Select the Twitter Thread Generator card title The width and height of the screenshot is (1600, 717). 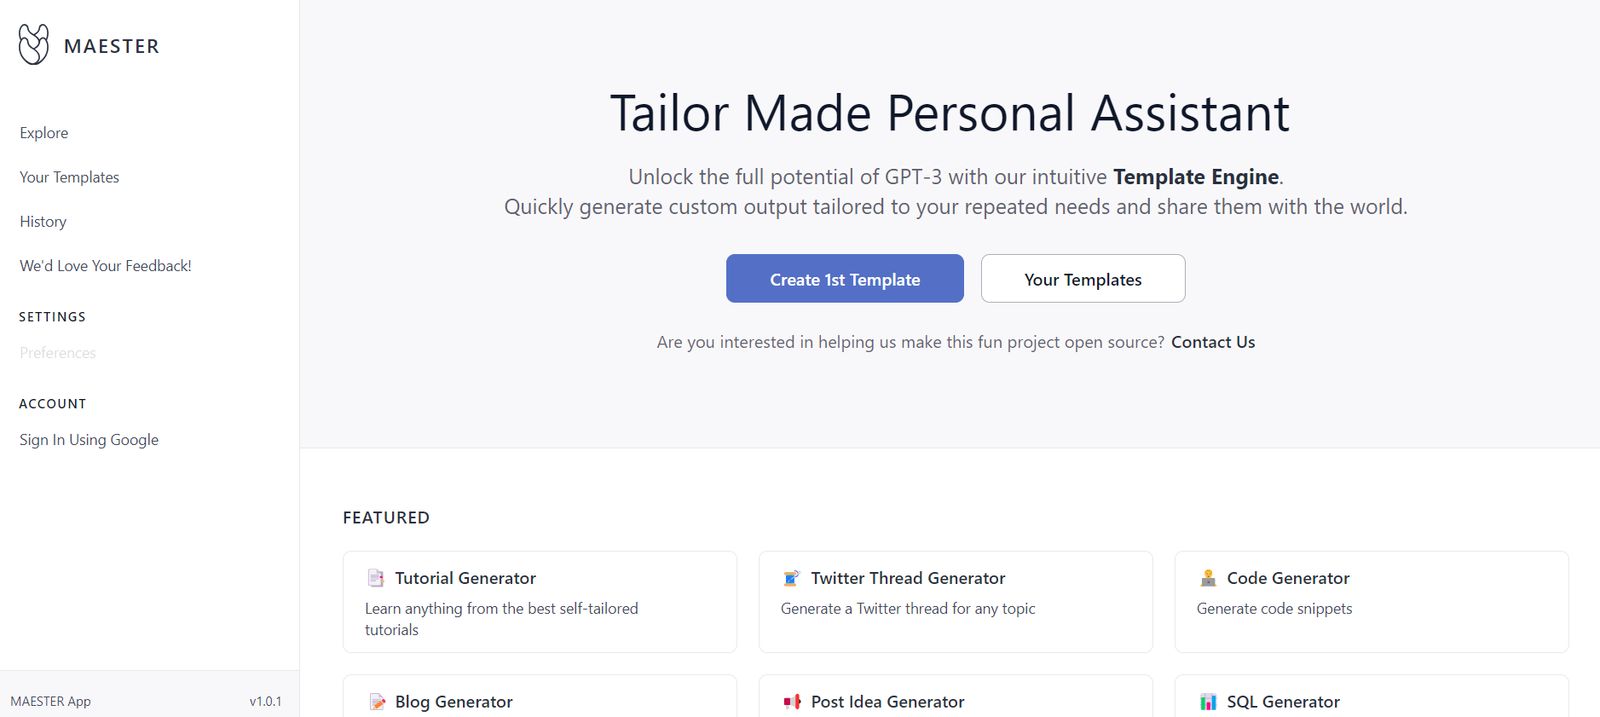click(908, 578)
